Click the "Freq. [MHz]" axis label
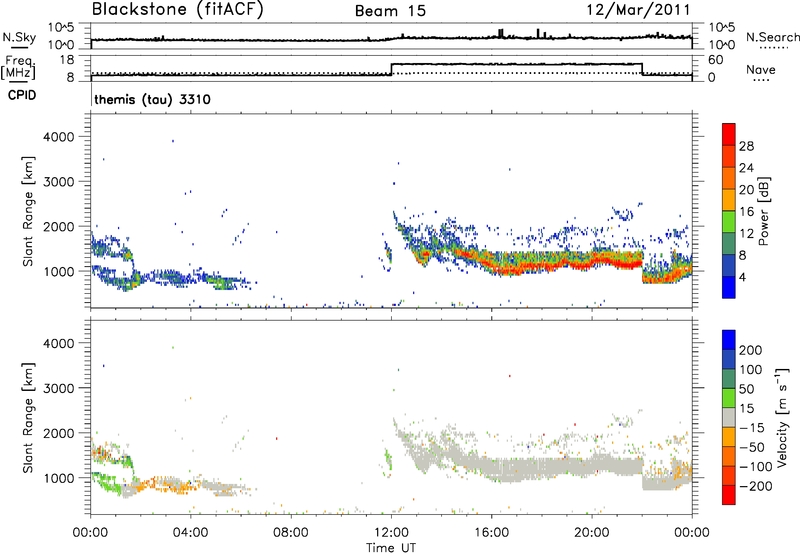 [x=18, y=67]
